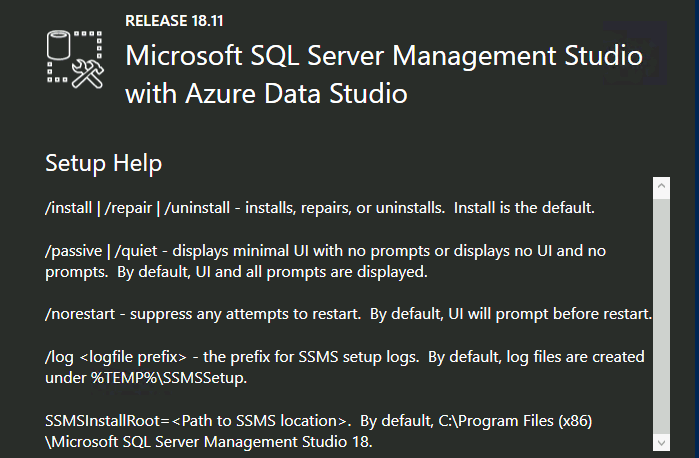Click the "/passive | /quiet" help line
The image size is (699, 458).
click(x=325, y=251)
